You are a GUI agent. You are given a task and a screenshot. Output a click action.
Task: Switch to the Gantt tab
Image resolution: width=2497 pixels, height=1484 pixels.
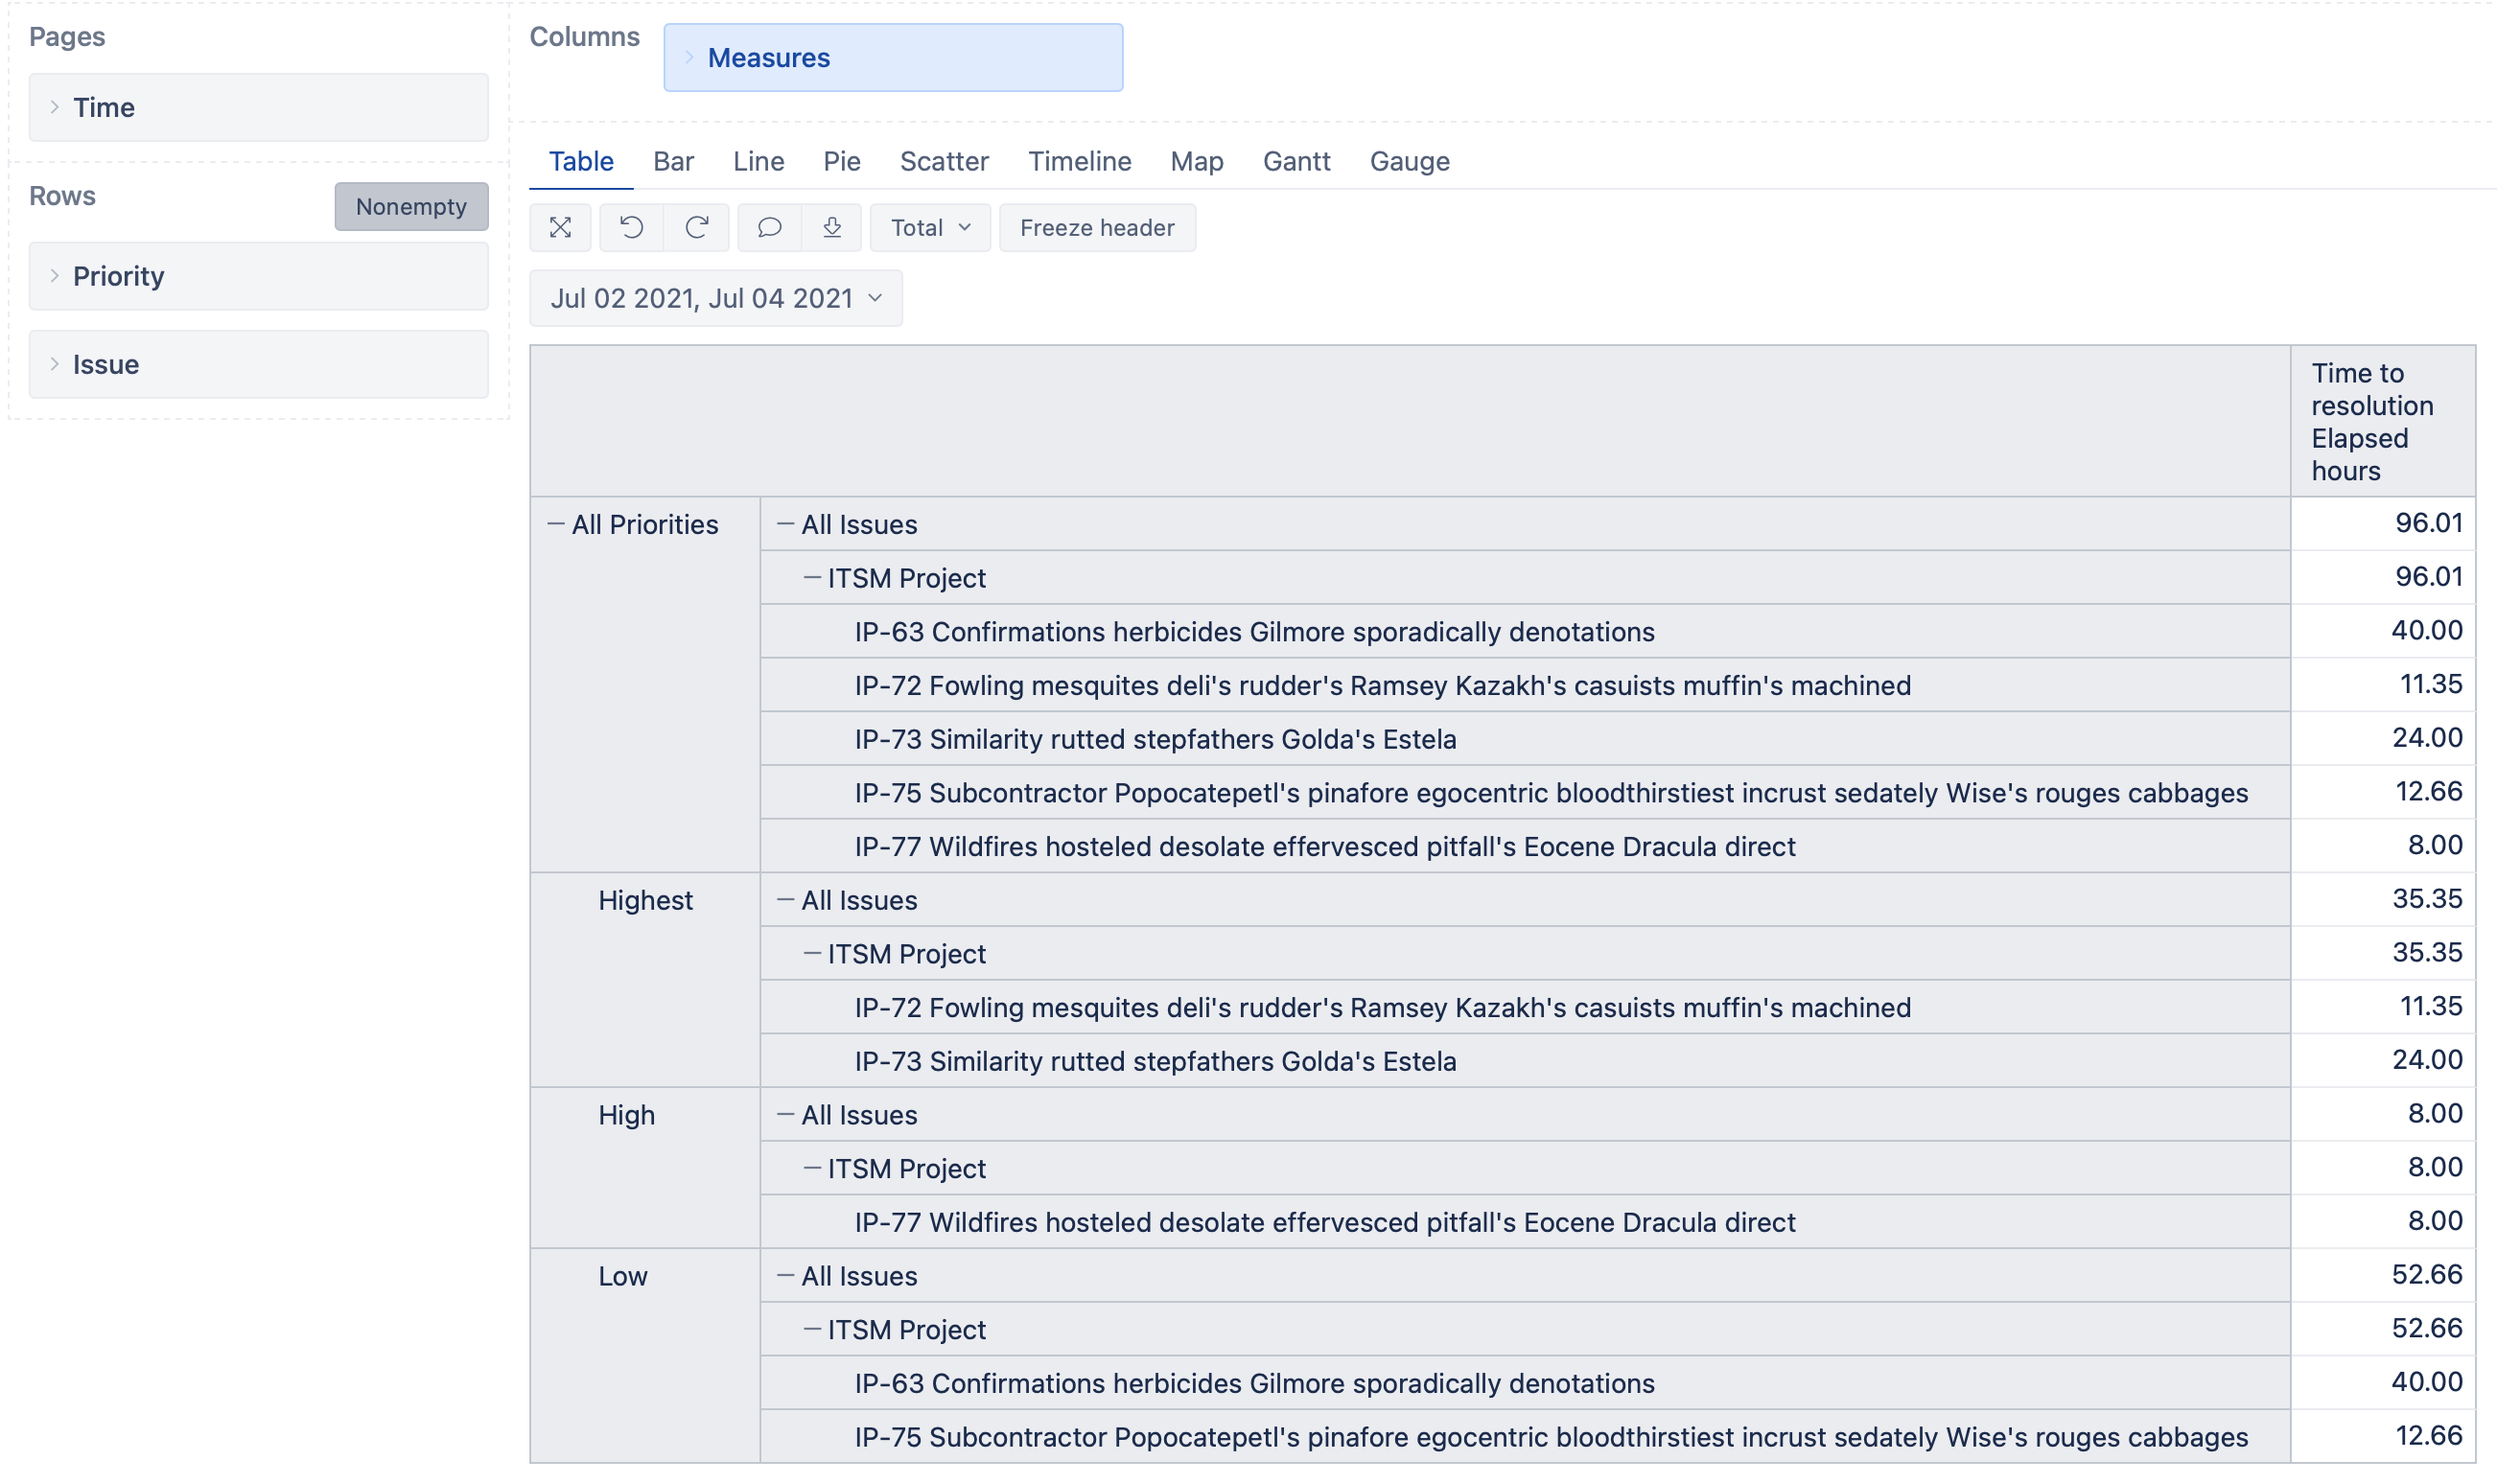1296,161
